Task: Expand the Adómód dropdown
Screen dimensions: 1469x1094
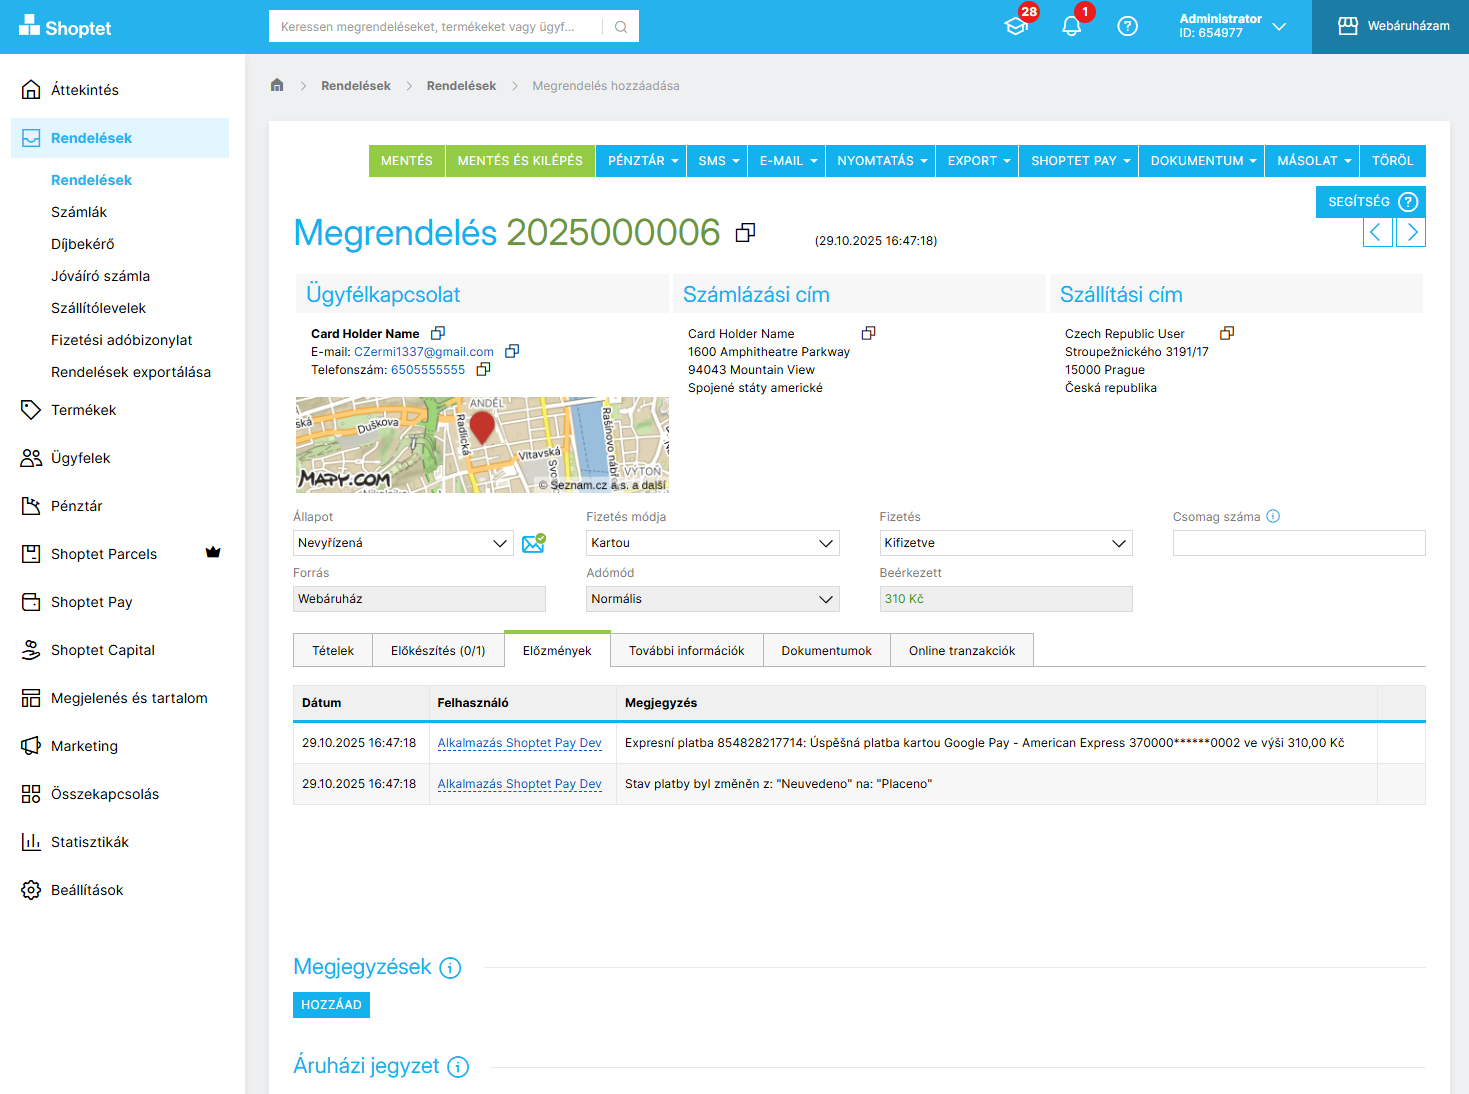Action: click(712, 599)
